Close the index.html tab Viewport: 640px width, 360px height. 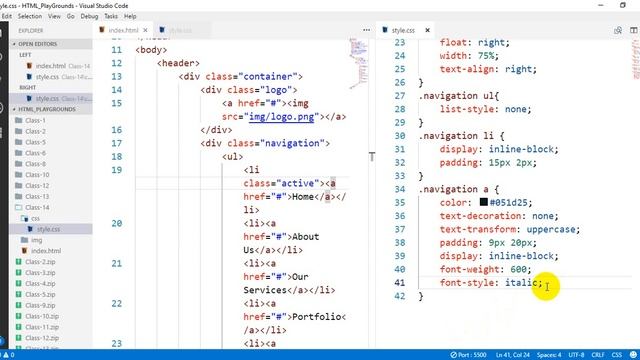pos(145,30)
